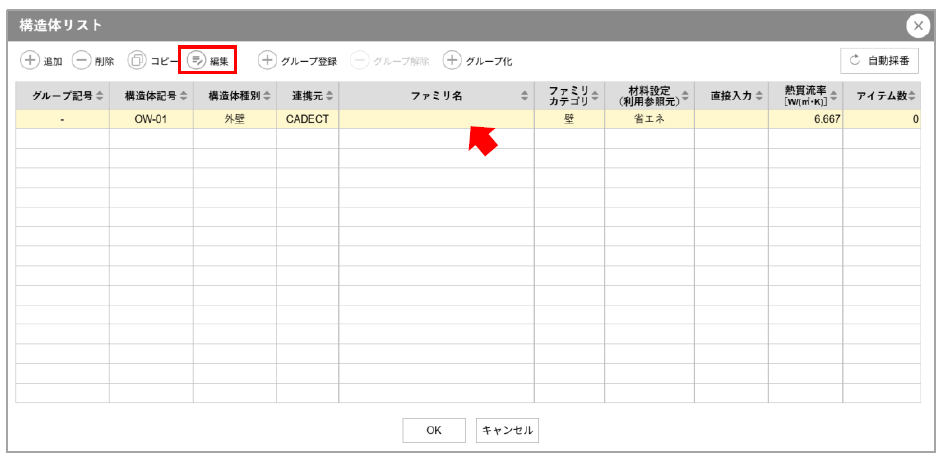
Task: Sort by 構造体種別 column header
Action: pos(234,96)
